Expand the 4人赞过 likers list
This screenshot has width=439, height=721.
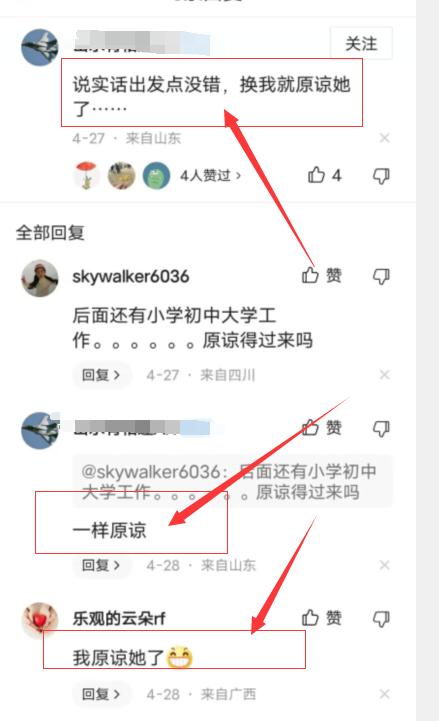[210, 176]
